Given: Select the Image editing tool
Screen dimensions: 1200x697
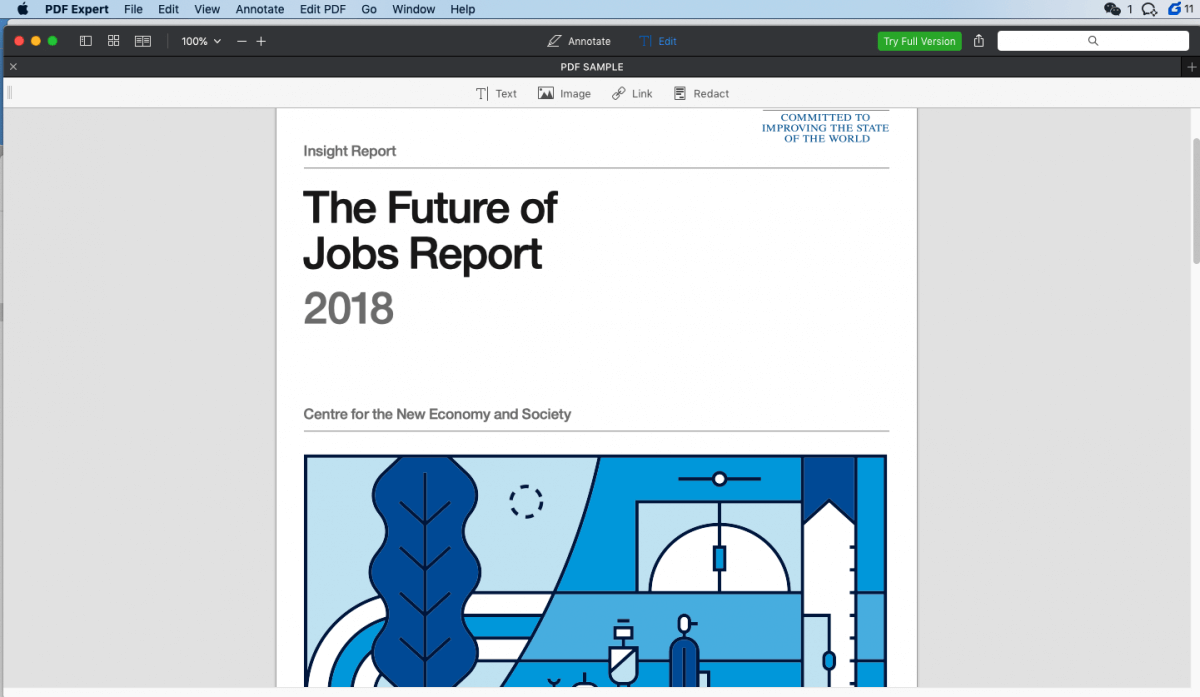Looking at the screenshot, I should coord(564,93).
